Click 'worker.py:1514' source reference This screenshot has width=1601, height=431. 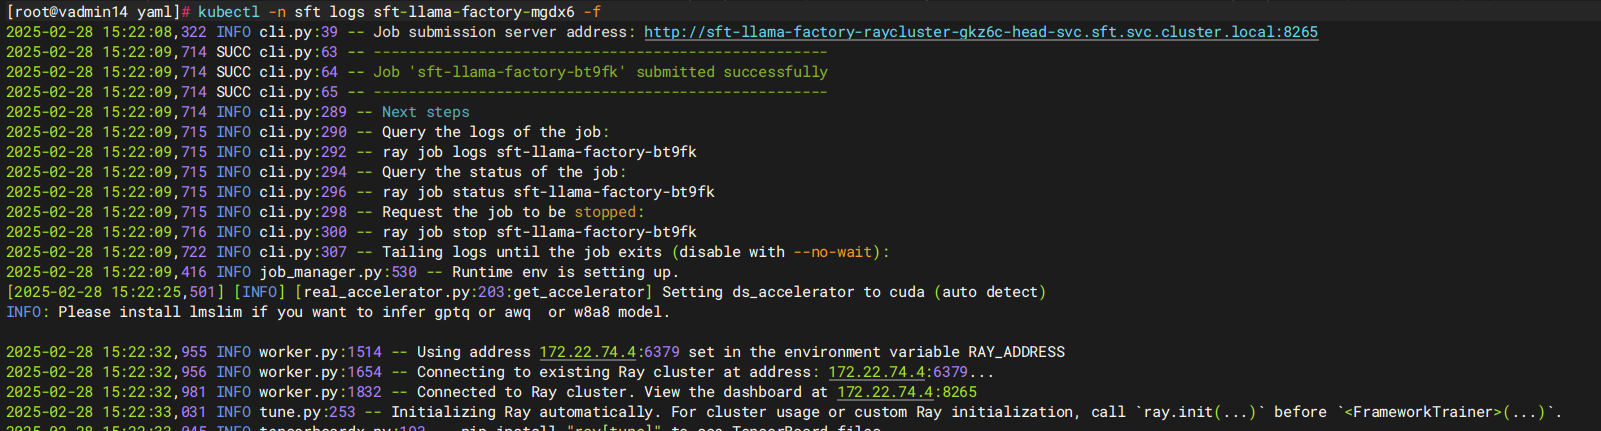[320, 352]
